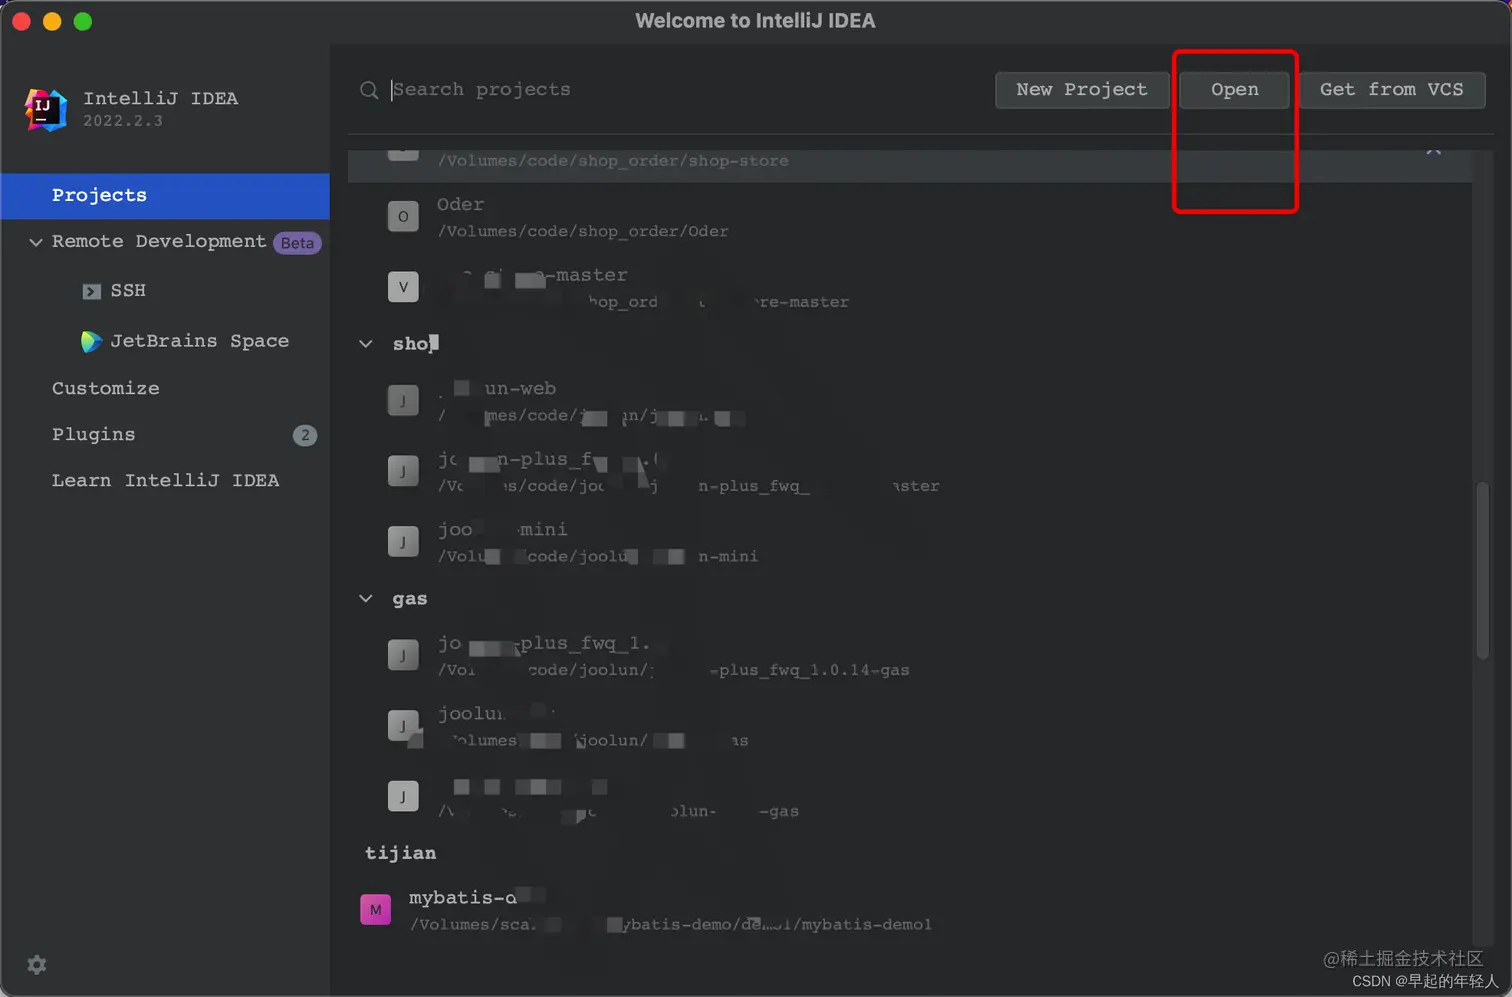Click the yellow macOS minimize button

pyautogui.click(x=52, y=21)
